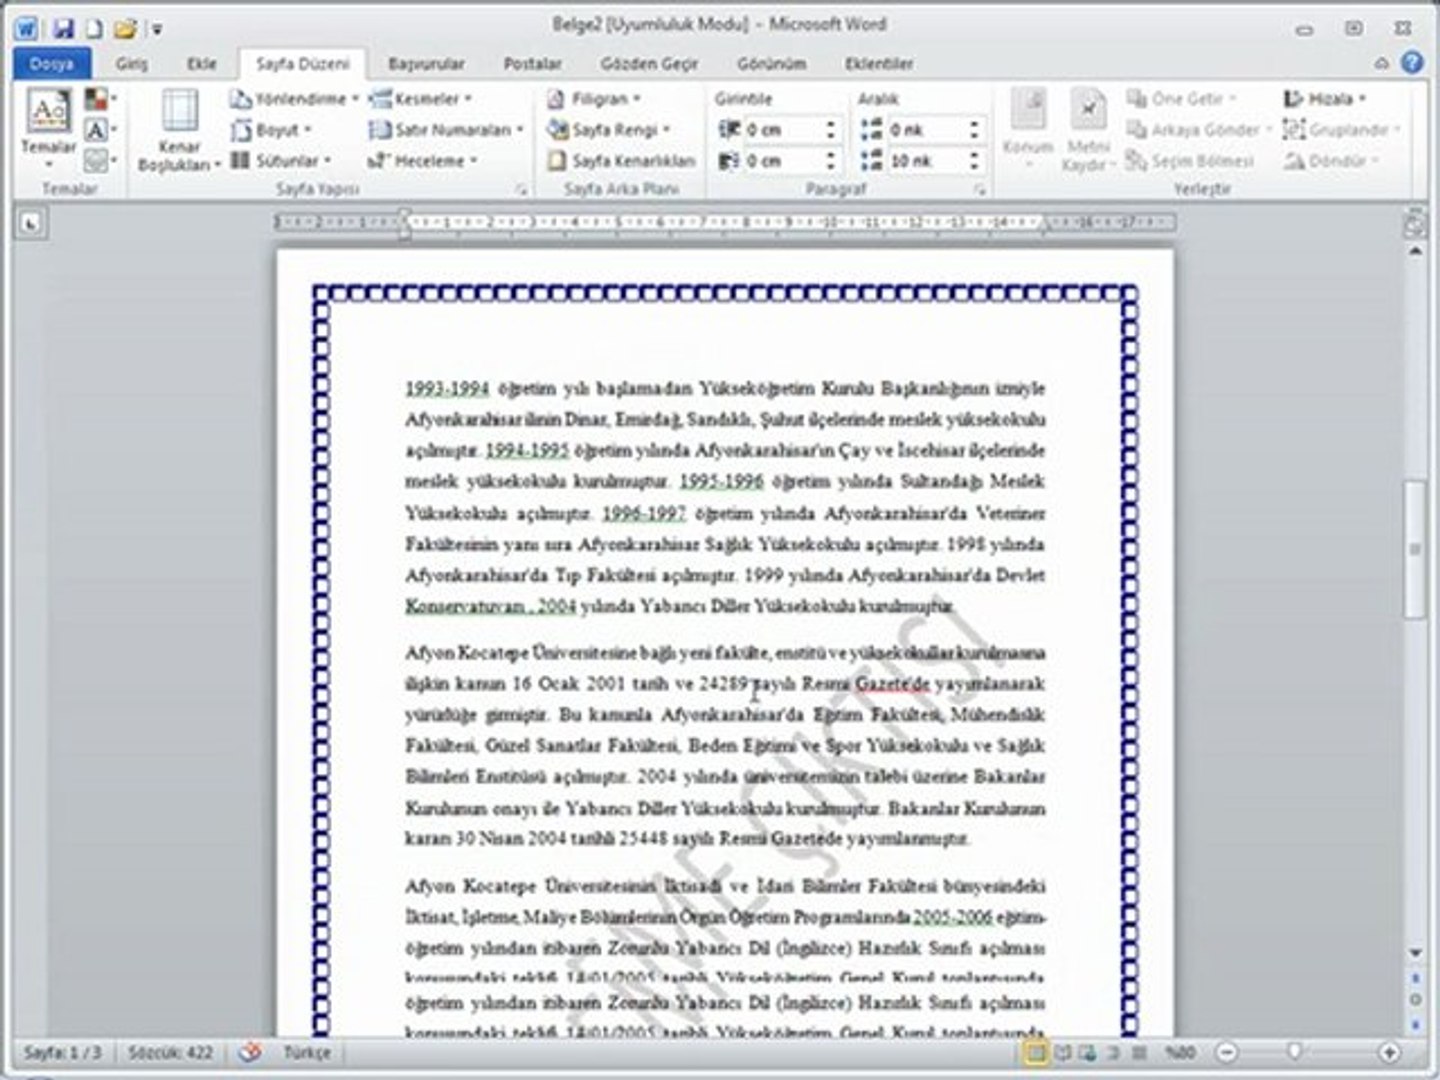Click the zoom in plus button
This screenshot has width=1440, height=1080.
[x=1389, y=1052]
